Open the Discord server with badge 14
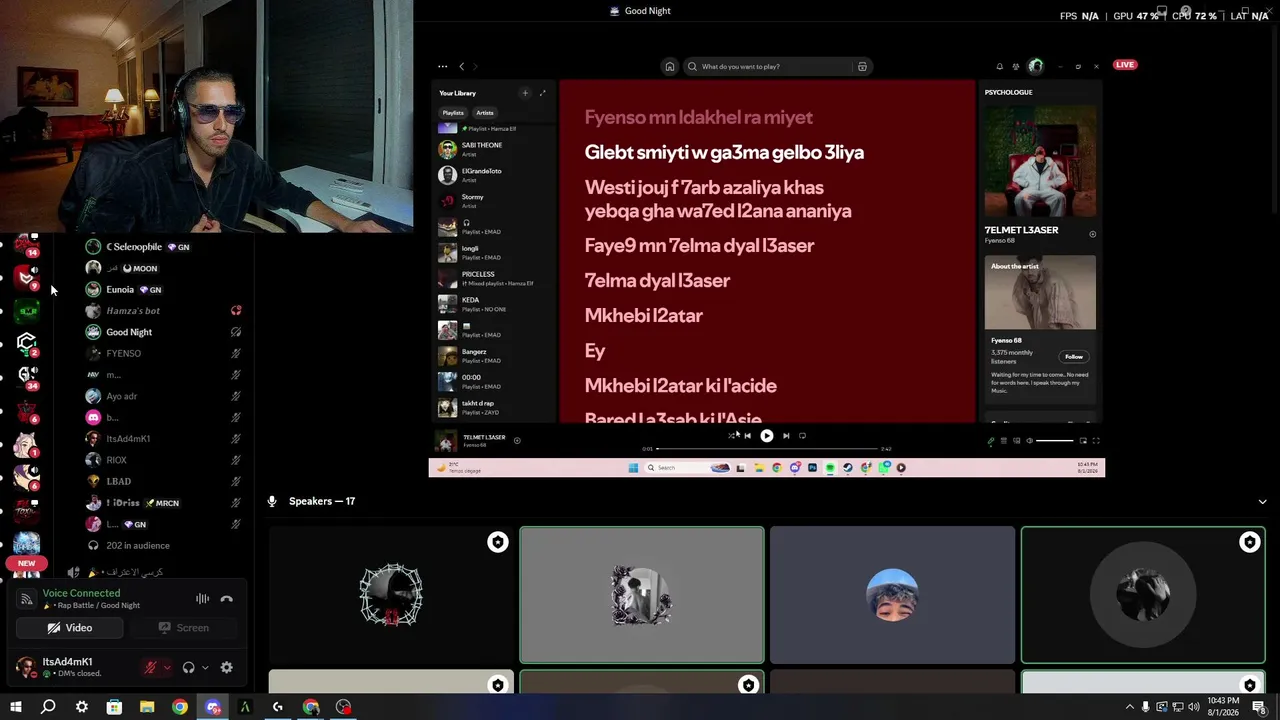Screen dimensions: 1280x720 click(x=27, y=244)
